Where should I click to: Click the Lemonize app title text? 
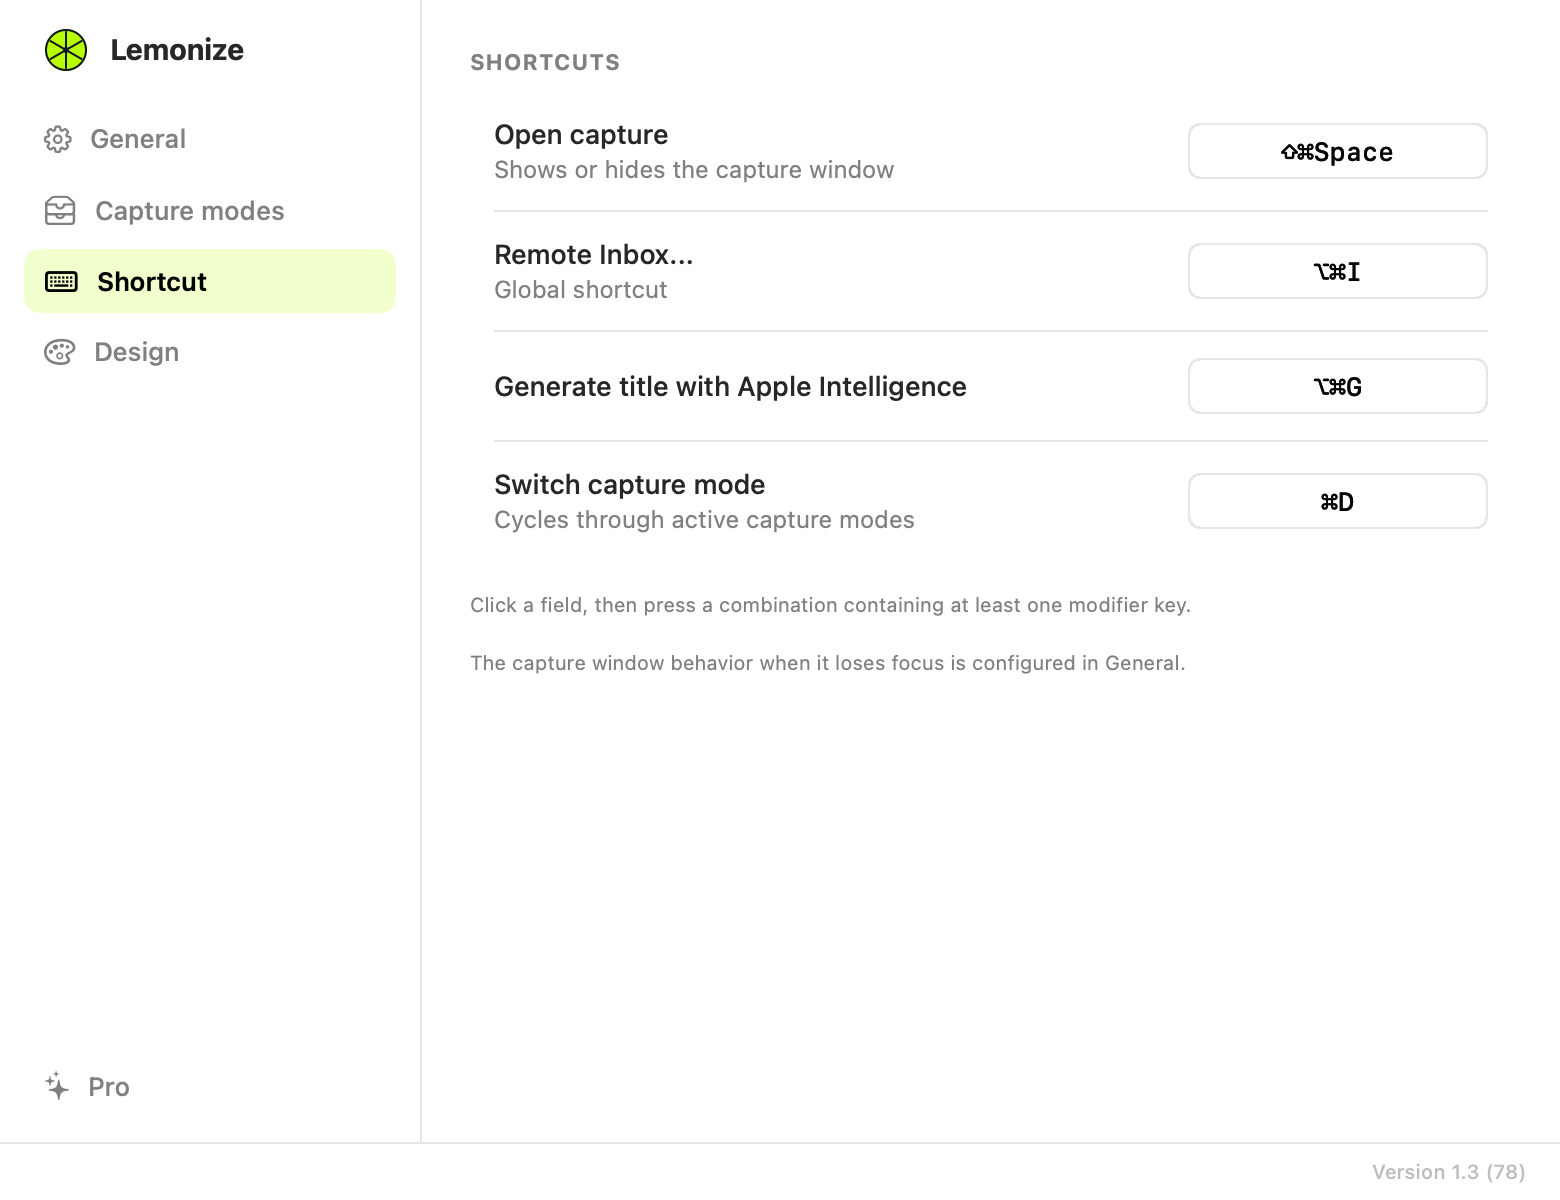pos(177,50)
